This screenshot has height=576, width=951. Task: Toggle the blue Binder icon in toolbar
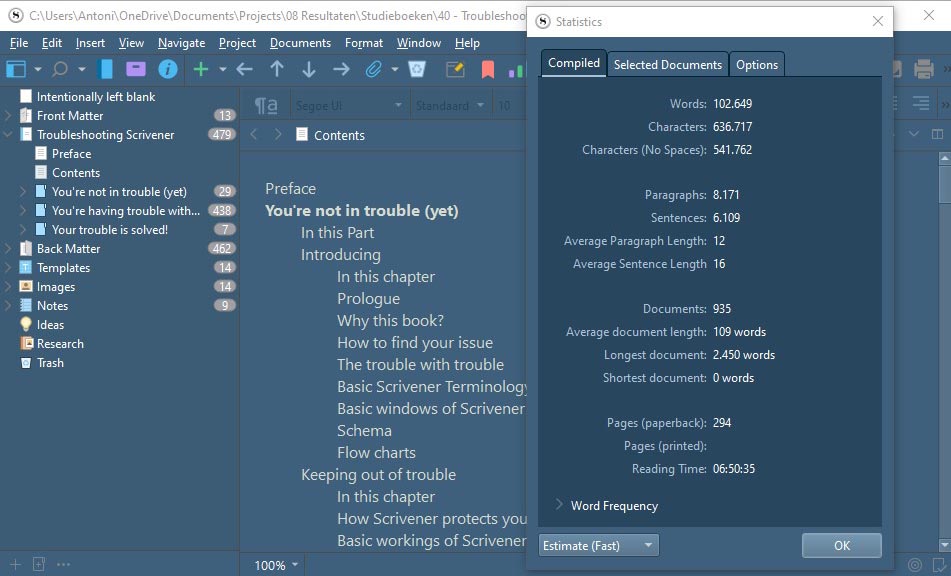(106, 69)
